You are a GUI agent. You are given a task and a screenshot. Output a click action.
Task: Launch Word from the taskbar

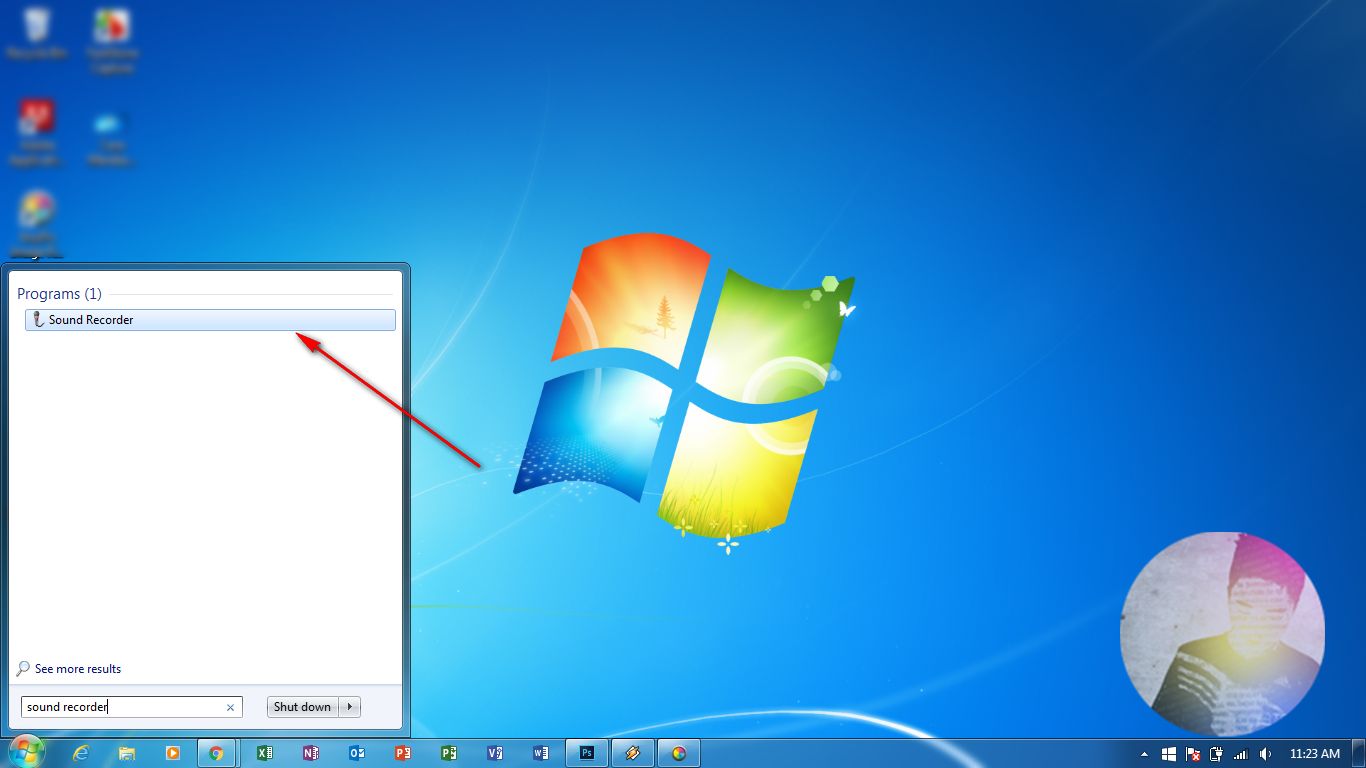(x=540, y=753)
